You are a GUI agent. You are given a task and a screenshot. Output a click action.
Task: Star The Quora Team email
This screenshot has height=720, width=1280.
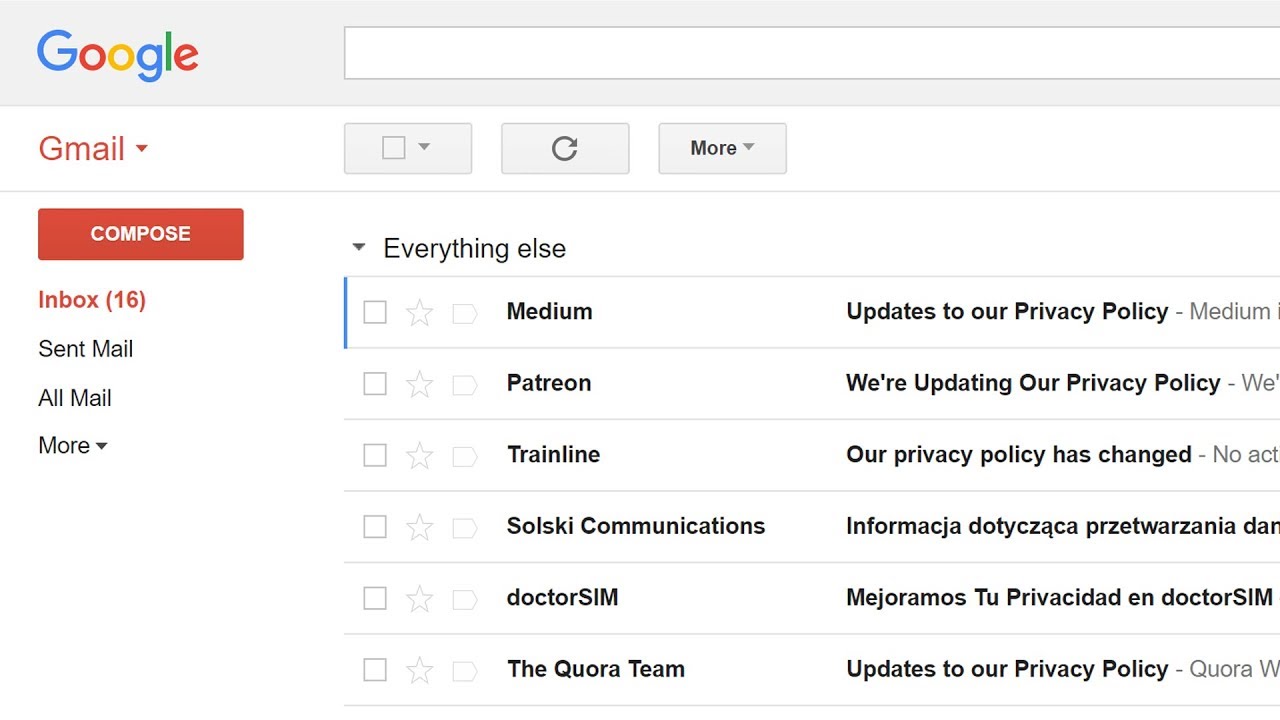point(419,670)
